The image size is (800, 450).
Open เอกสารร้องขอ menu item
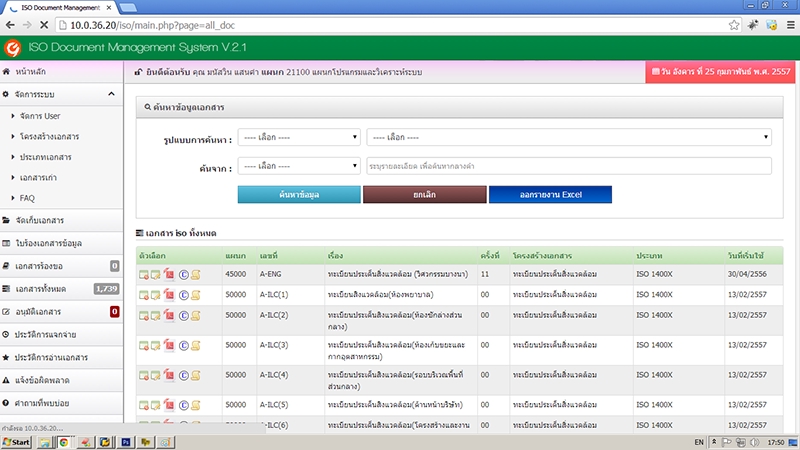61,266
